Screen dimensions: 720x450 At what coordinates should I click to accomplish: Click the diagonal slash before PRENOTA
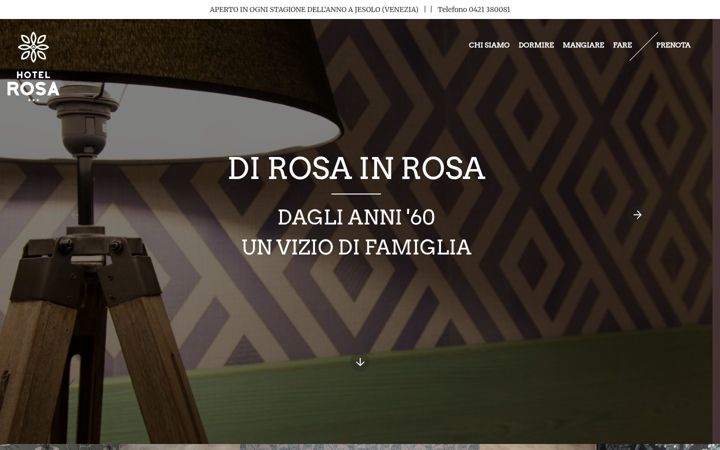coord(643,46)
